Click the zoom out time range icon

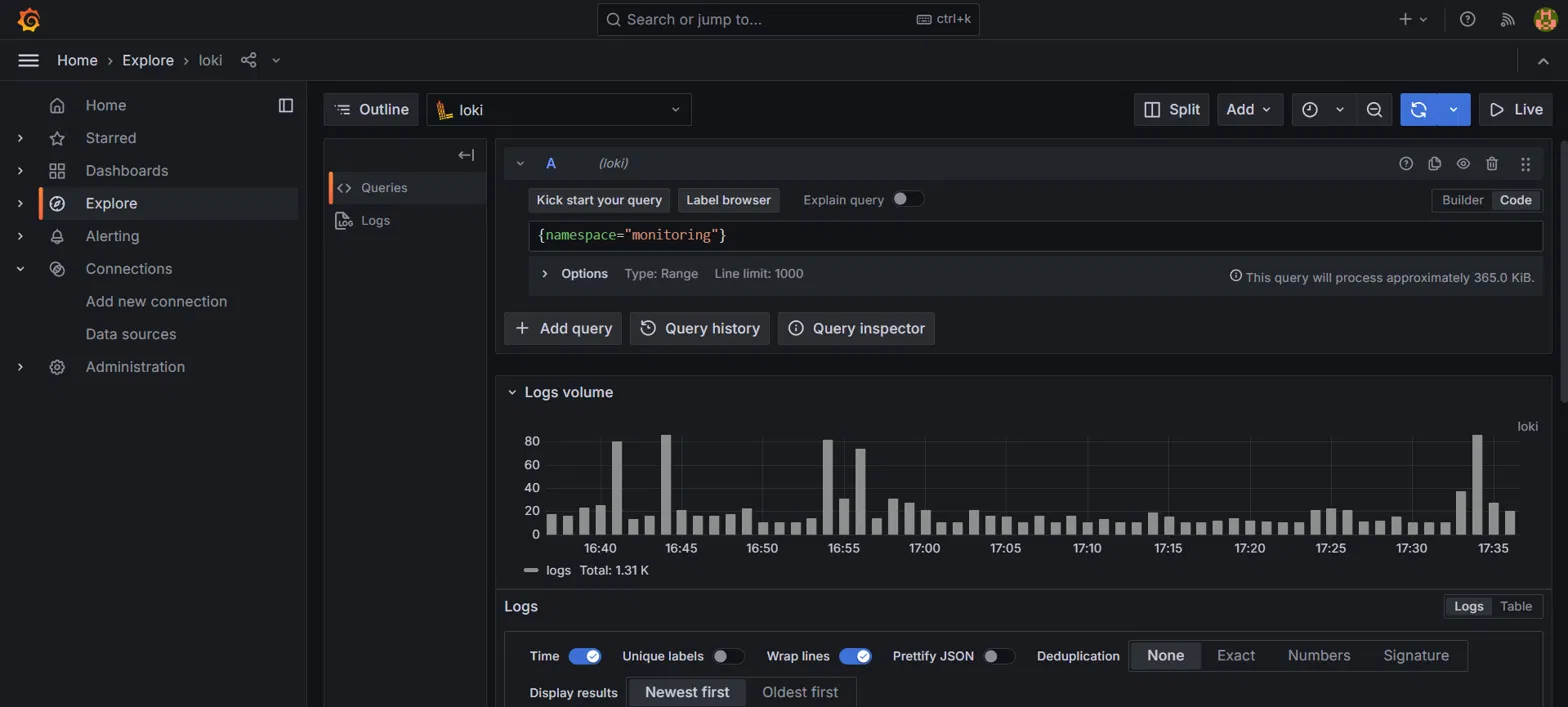(1374, 110)
